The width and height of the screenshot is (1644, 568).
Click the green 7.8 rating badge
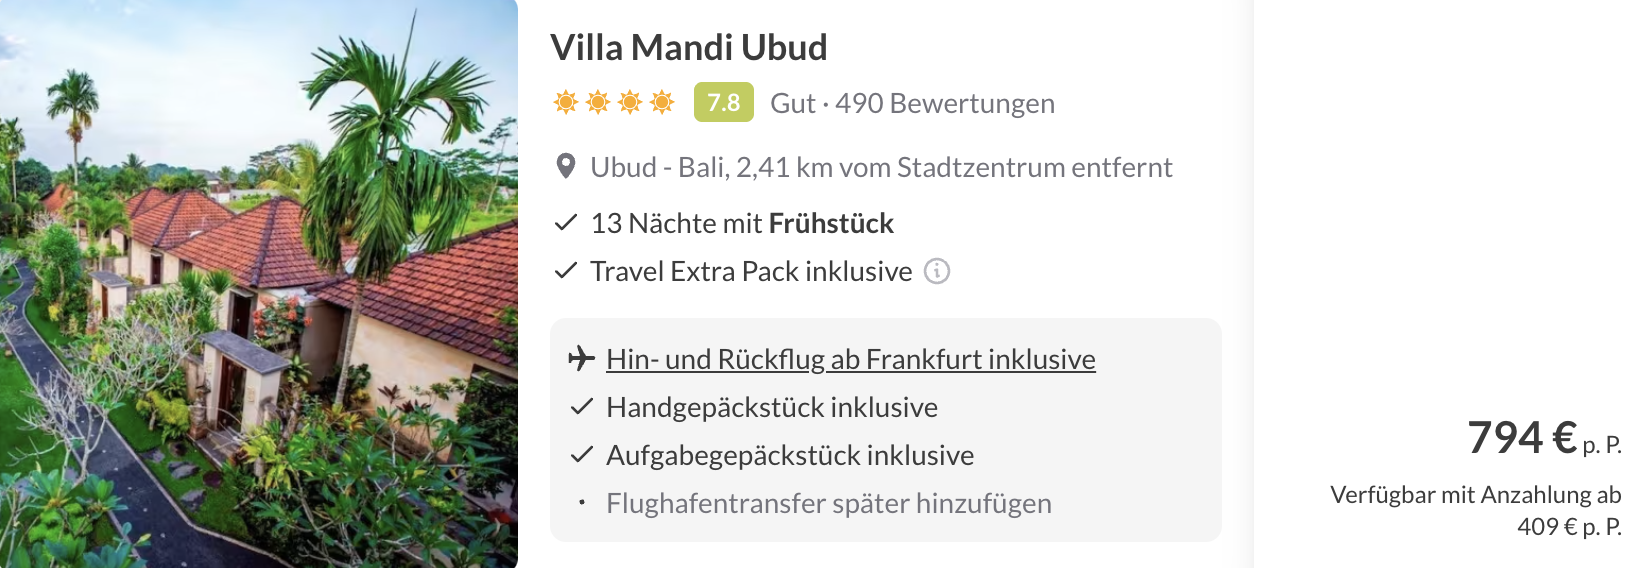[x=723, y=102]
